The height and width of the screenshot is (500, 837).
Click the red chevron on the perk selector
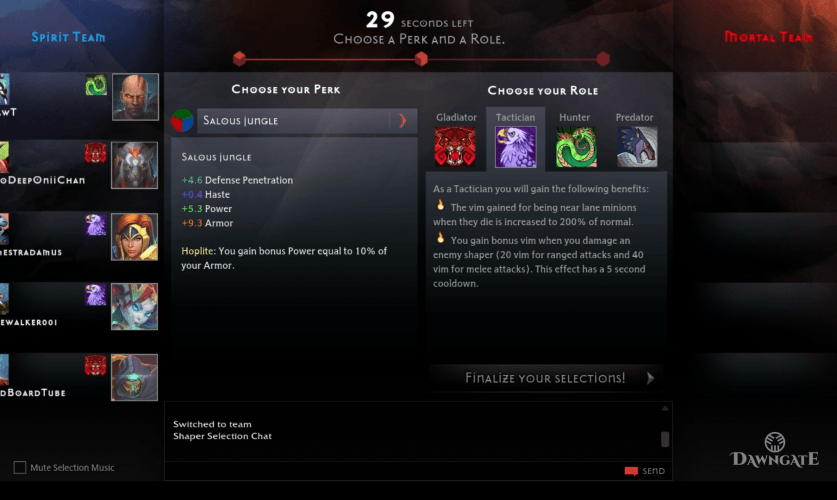(402, 121)
